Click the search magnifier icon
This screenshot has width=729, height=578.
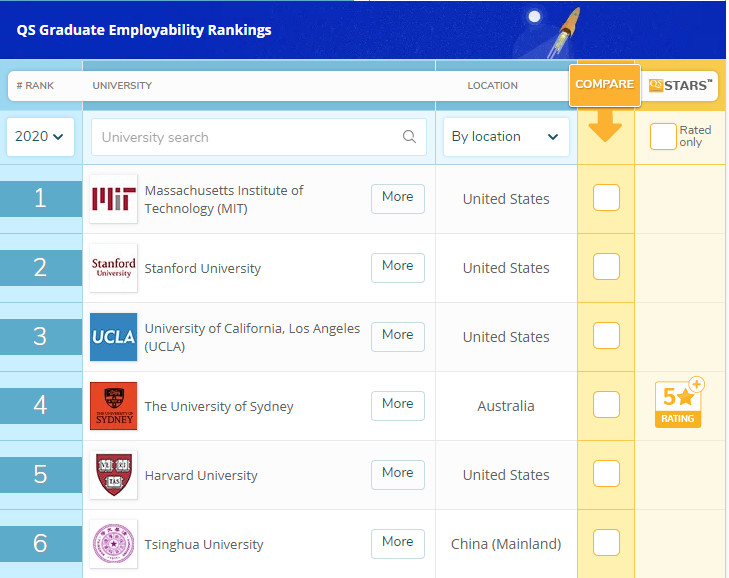[x=409, y=137]
